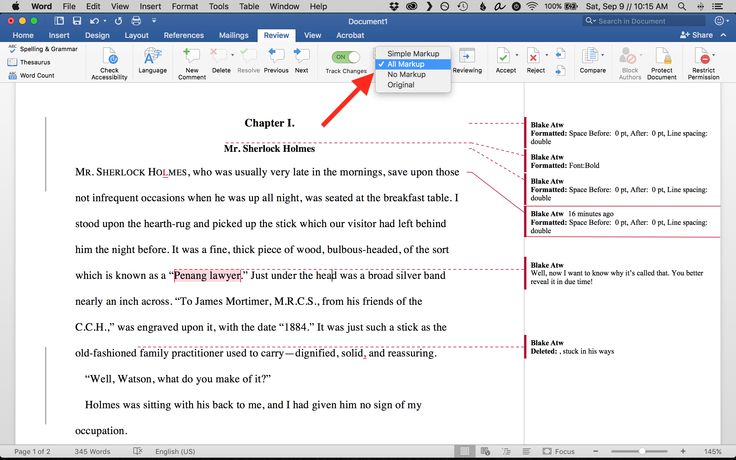This screenshot has height=460, width=736.
Task: Open the Layout ribbon tab
Action: (136, 35)
